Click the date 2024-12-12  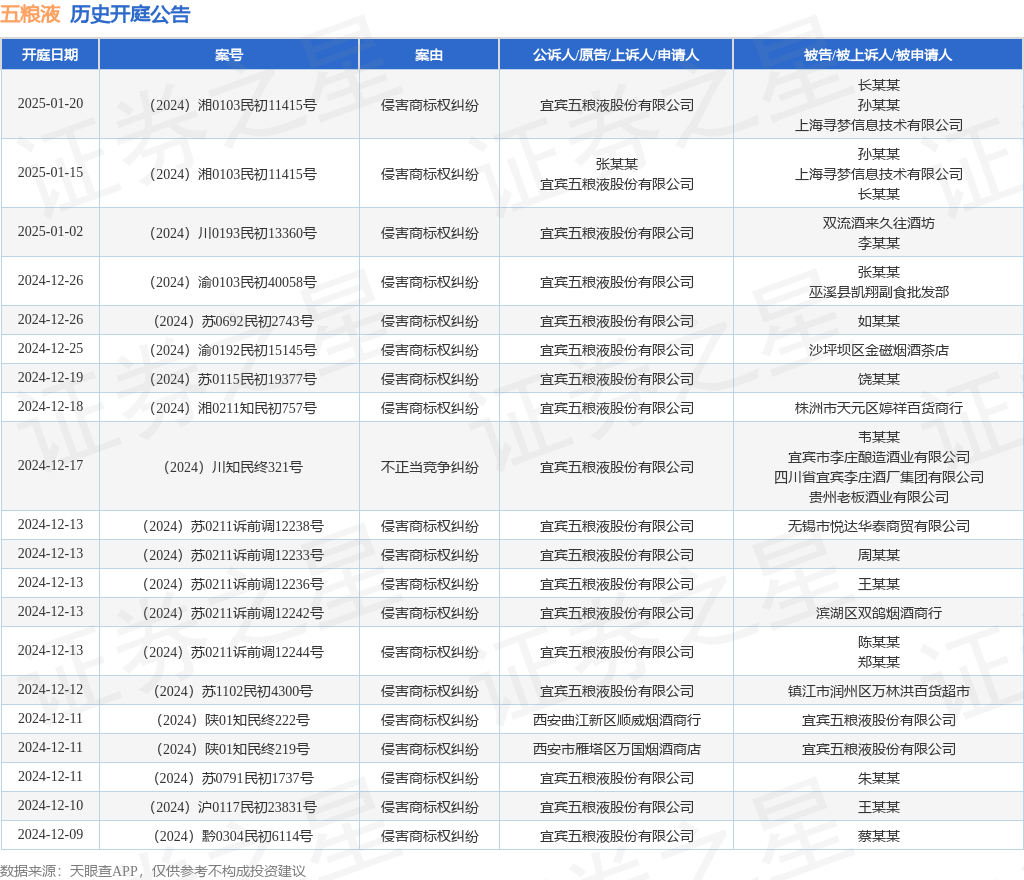50,689
